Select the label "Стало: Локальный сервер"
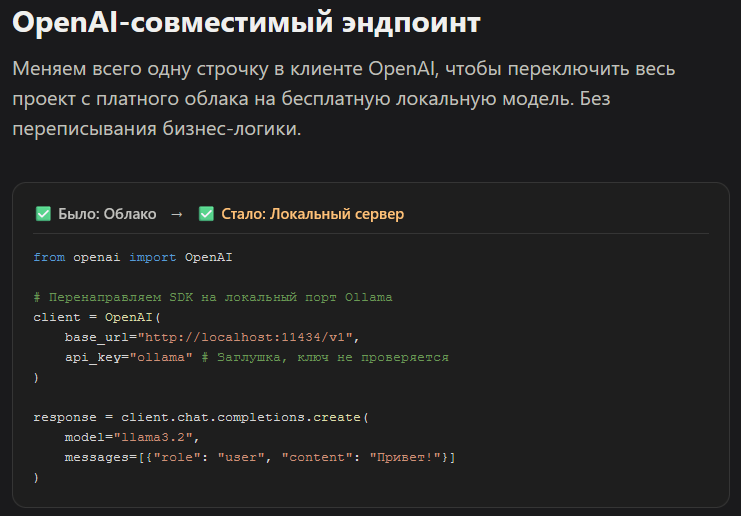Image resolution: width=741 pixels, height=516 pixels. (x=312, y=214)
